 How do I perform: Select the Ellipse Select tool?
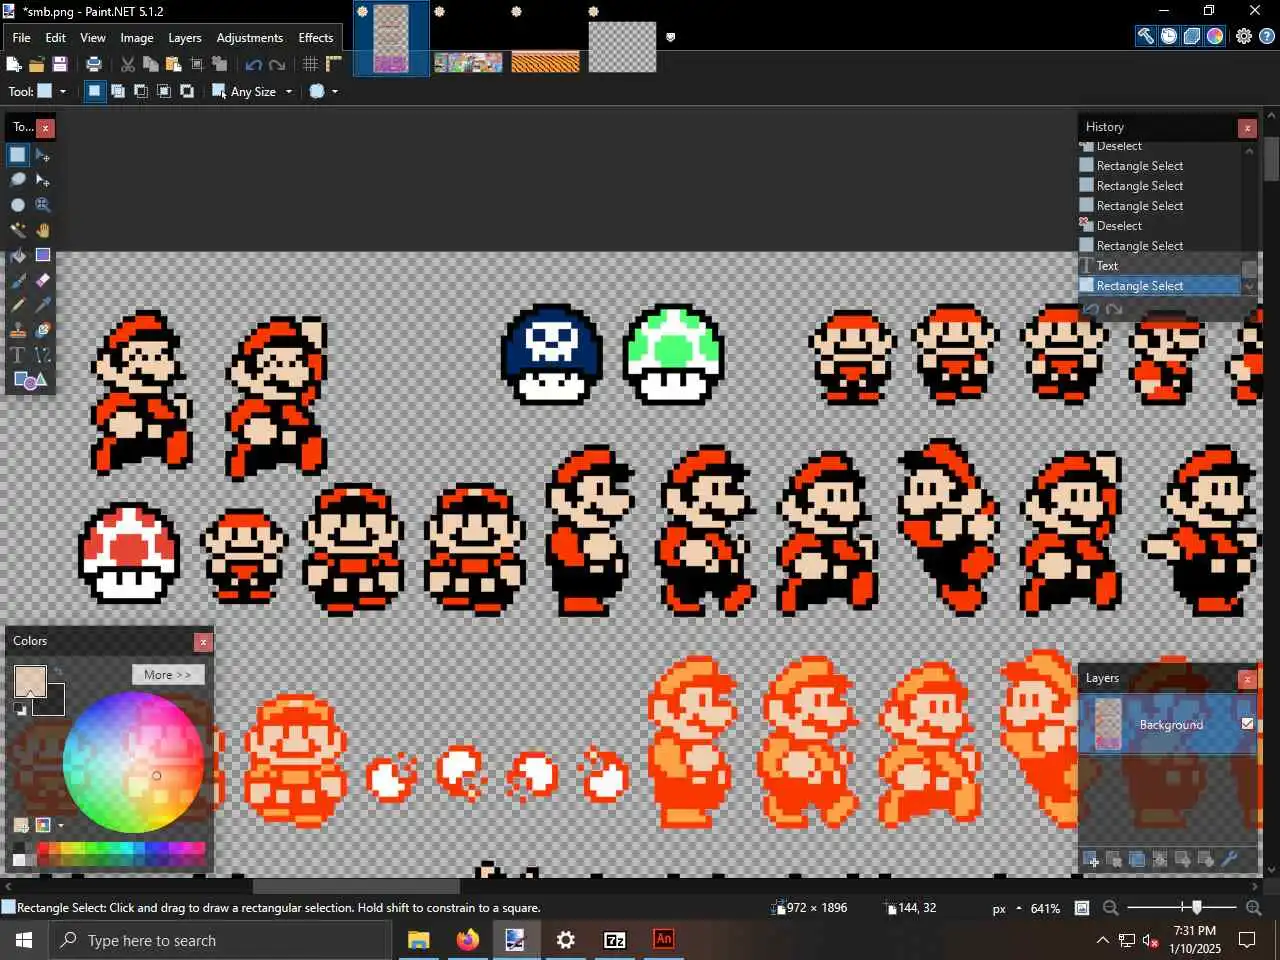point(18,205)
